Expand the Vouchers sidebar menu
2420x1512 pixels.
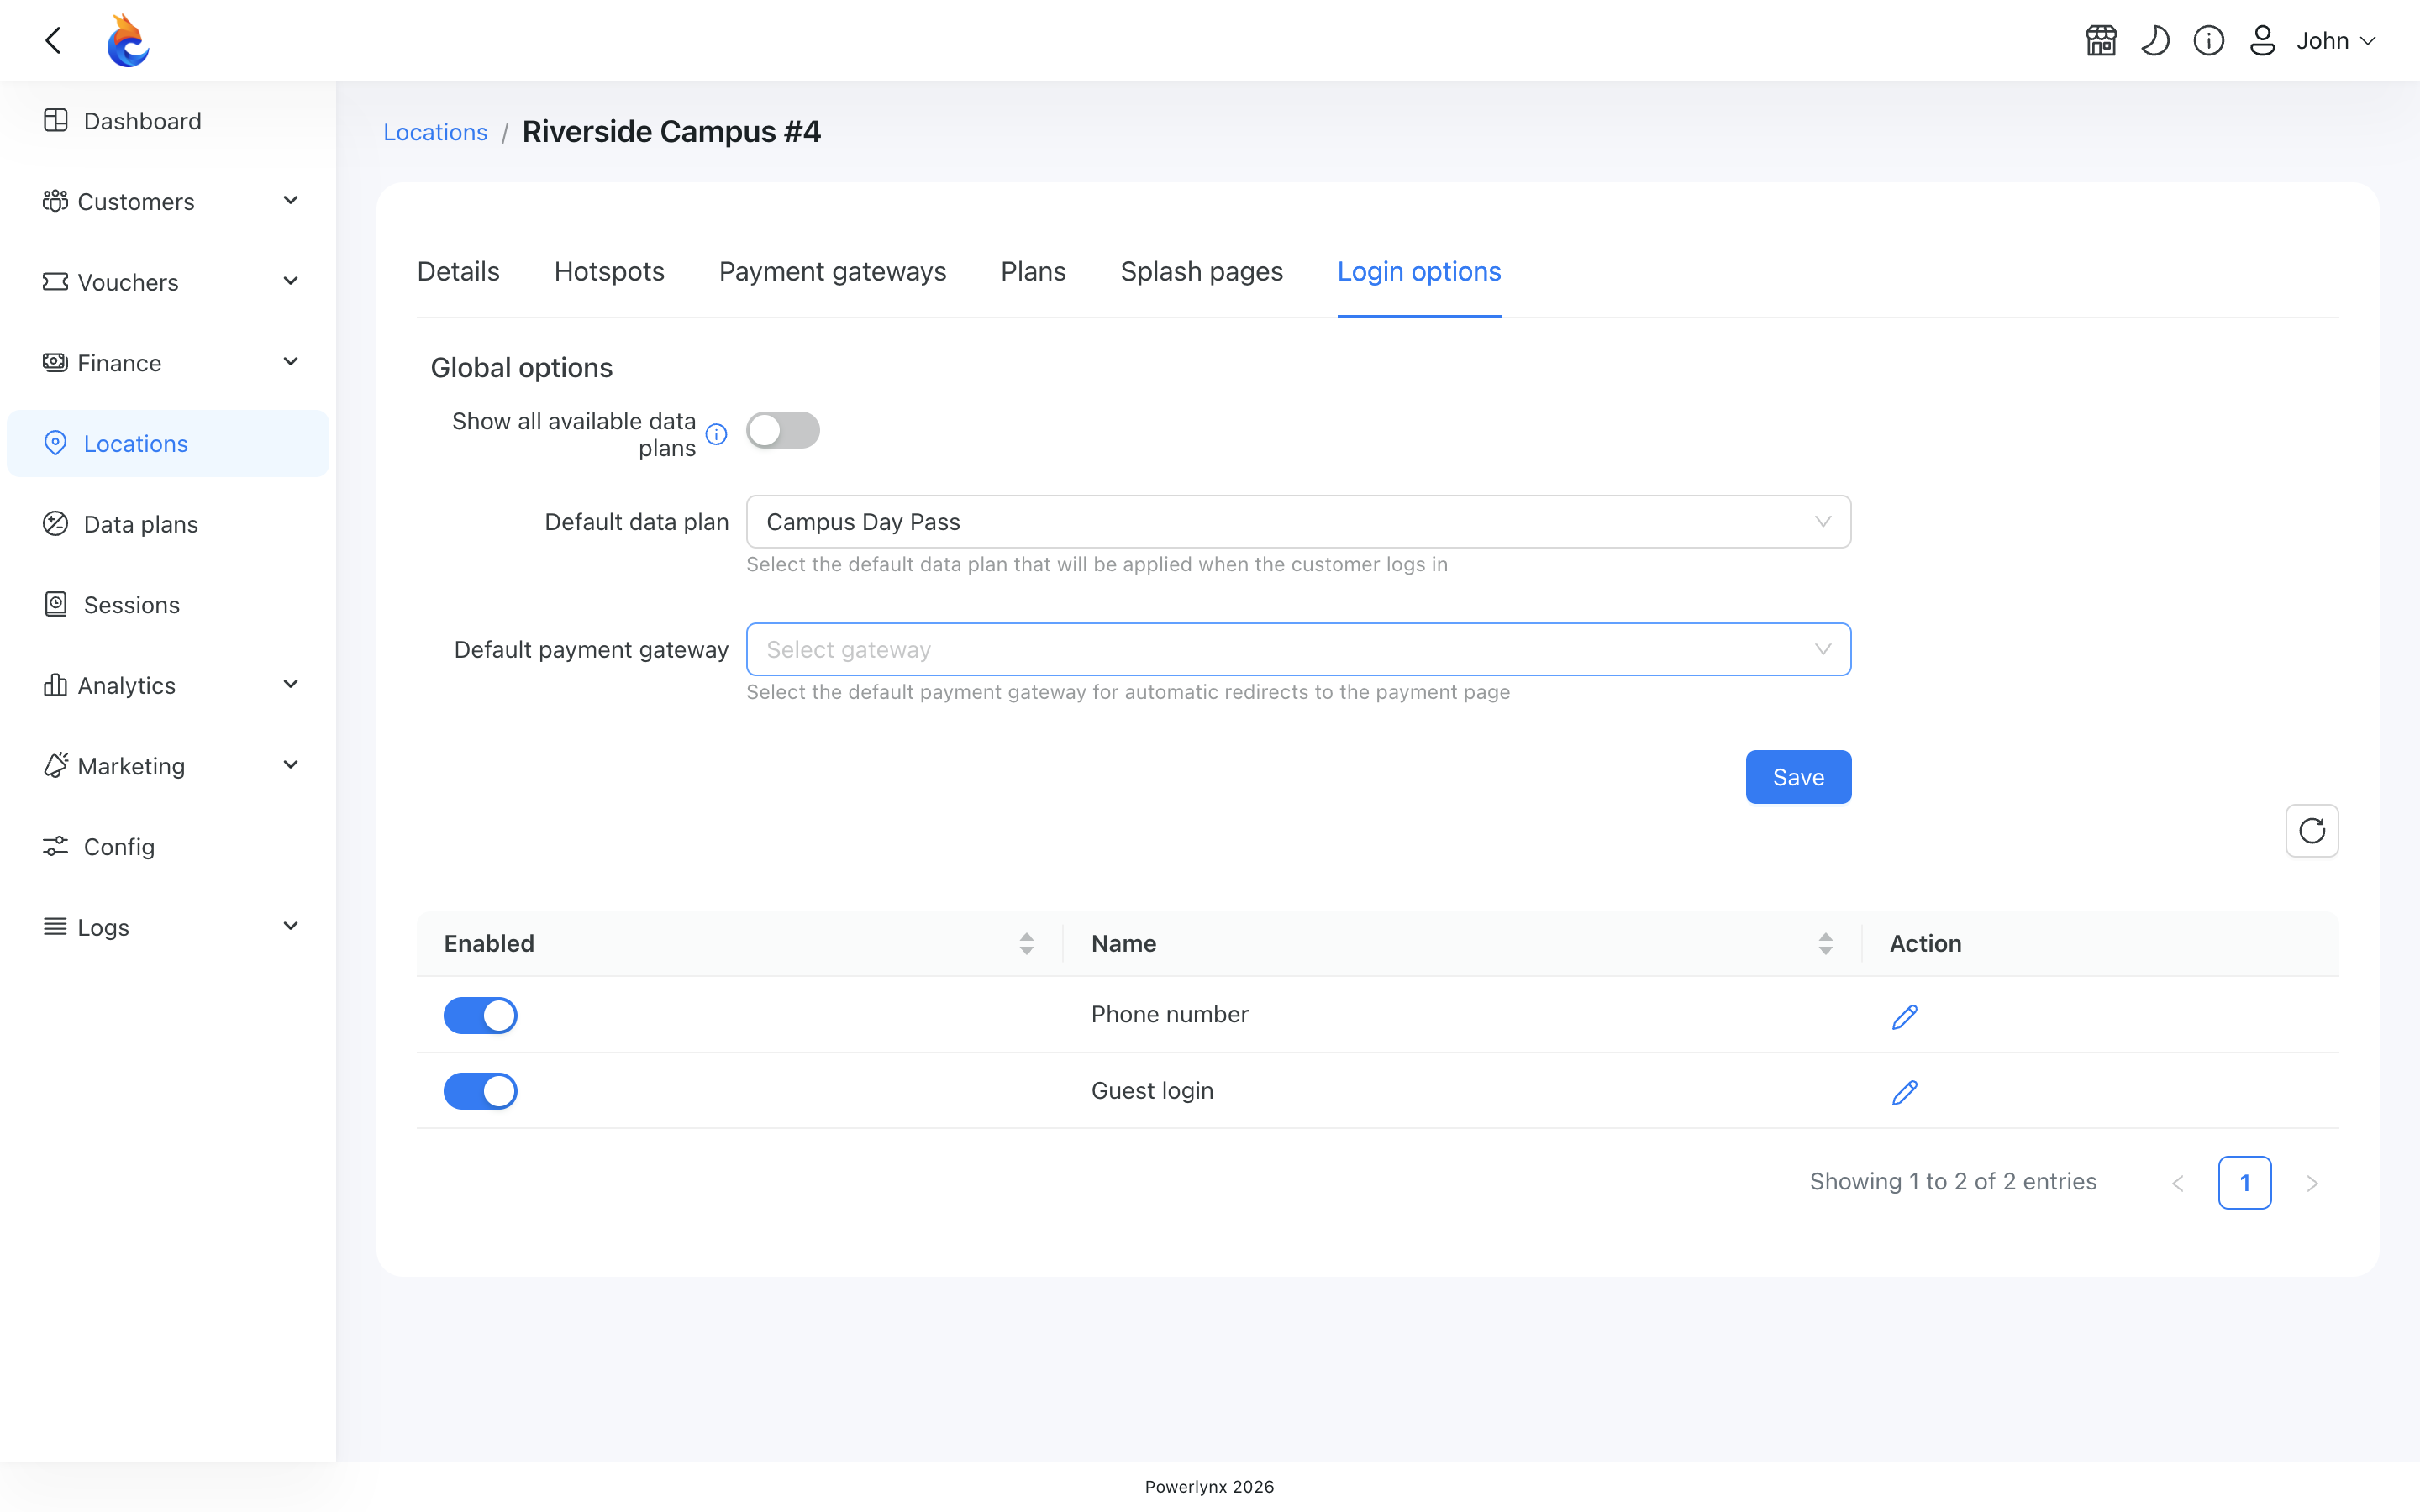point(168,282)
